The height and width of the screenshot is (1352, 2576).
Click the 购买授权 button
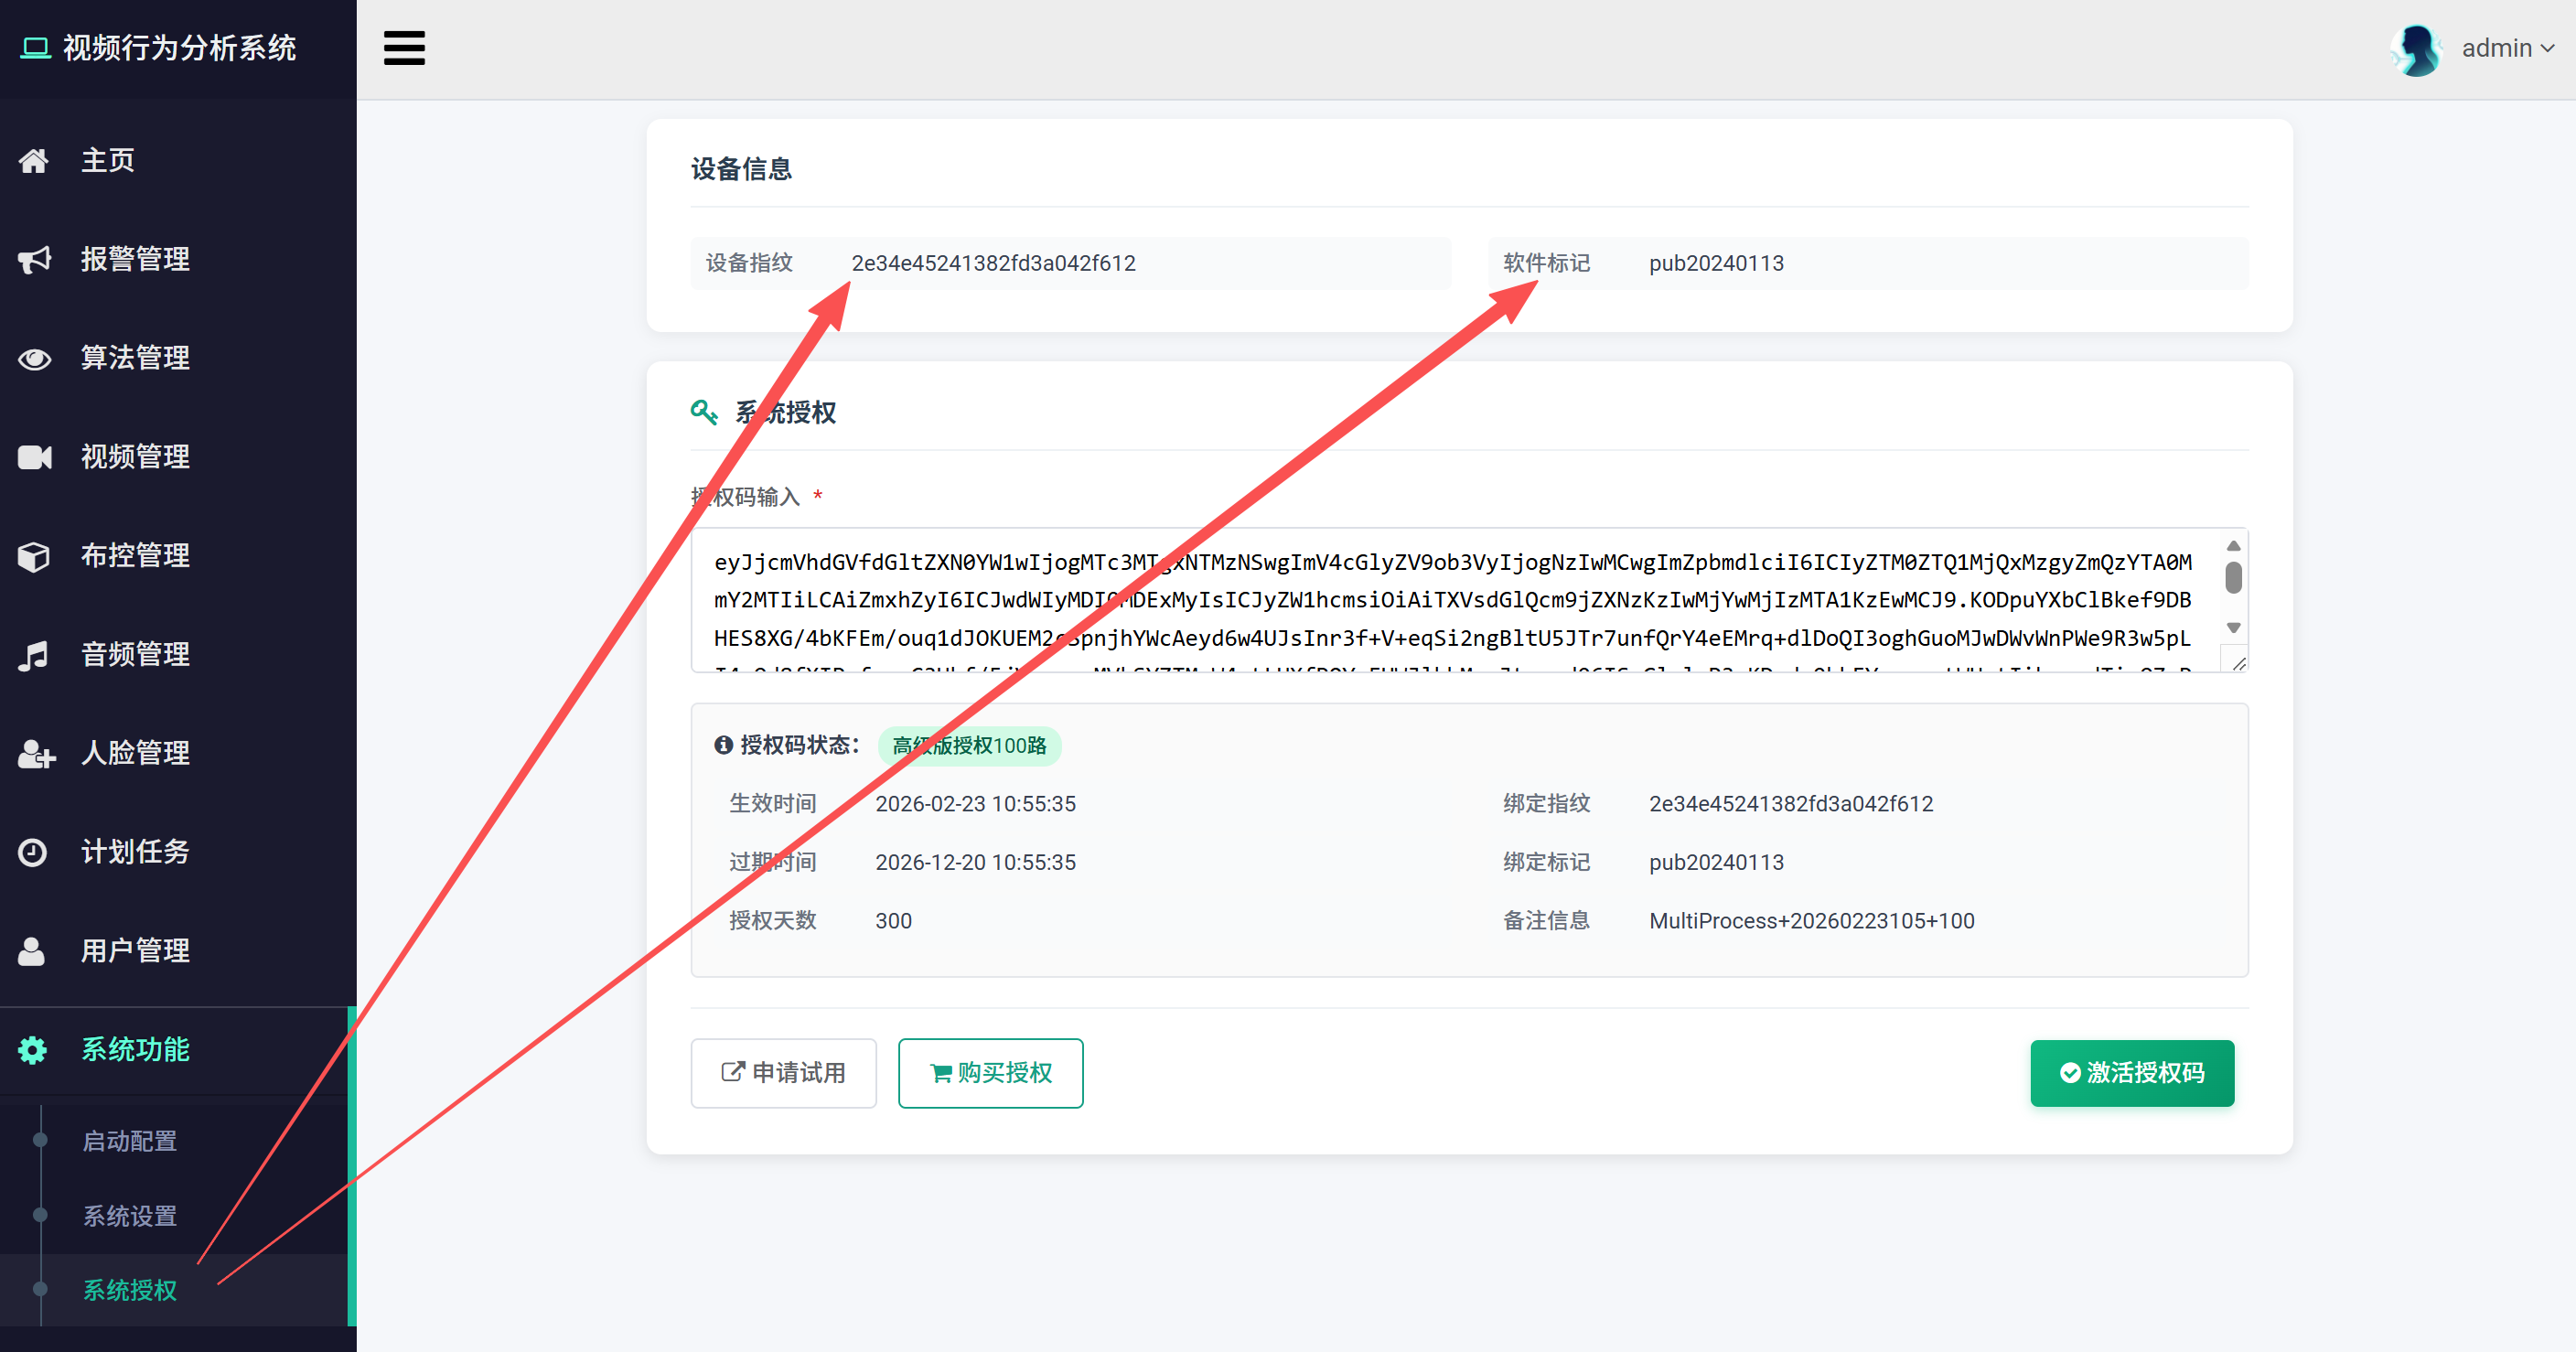click(x=990, y=1073)
